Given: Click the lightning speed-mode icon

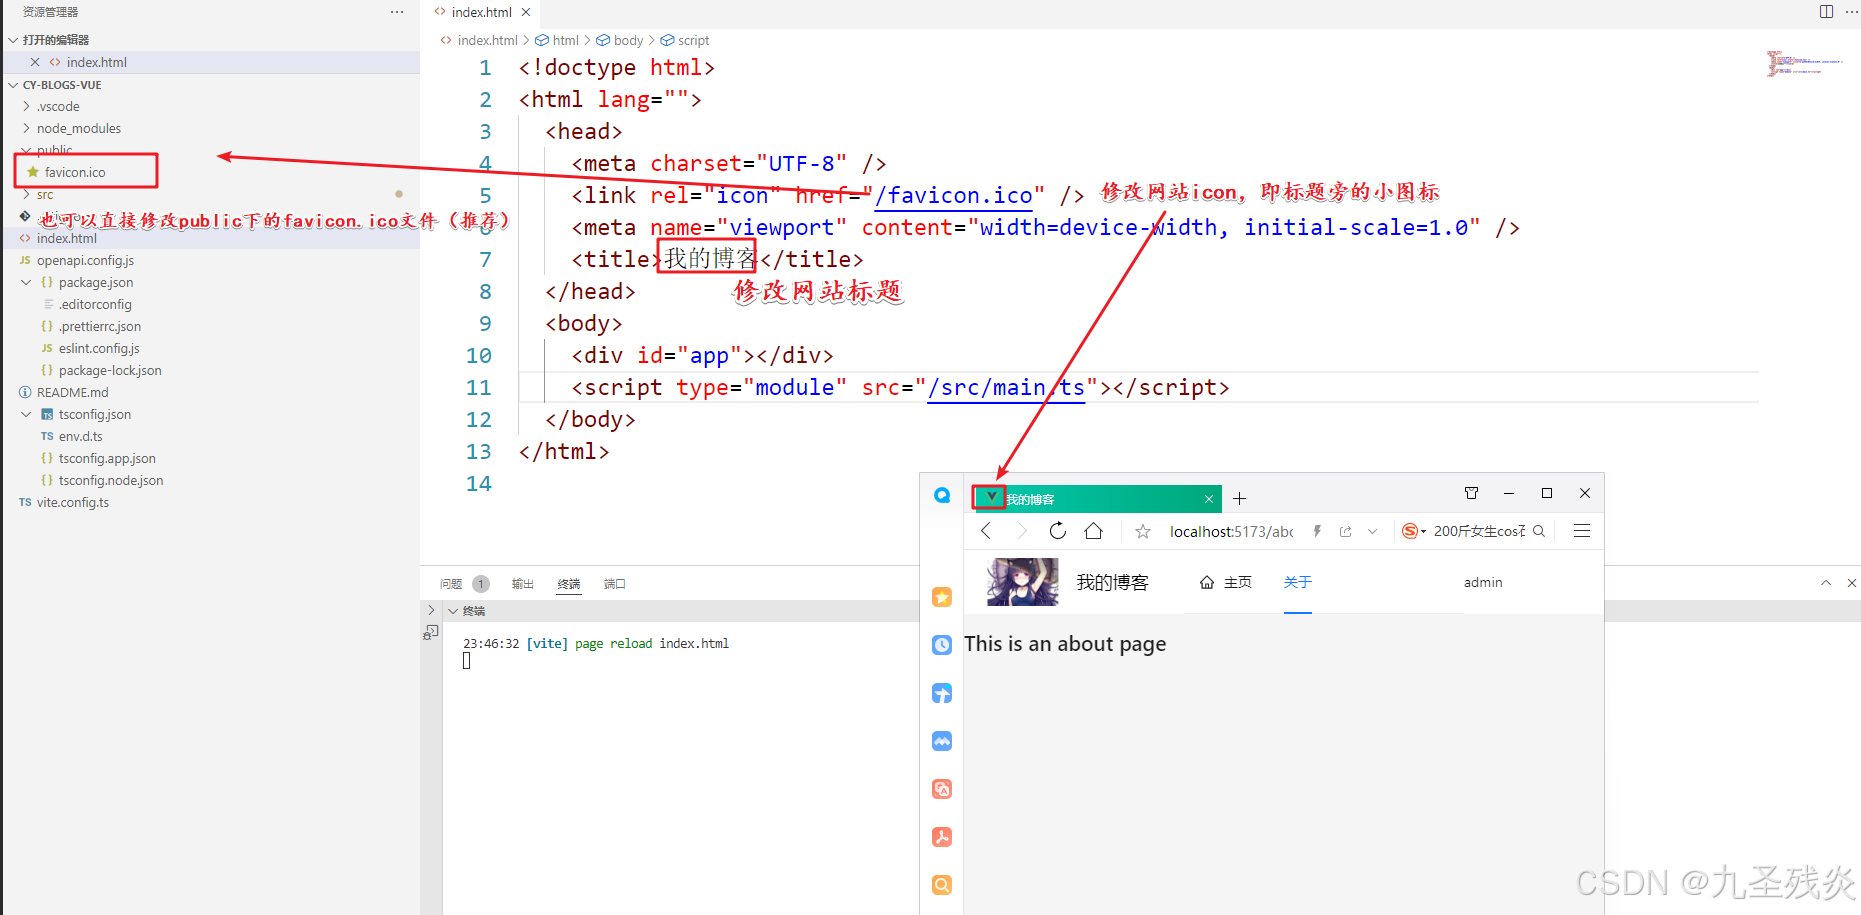Looking at the screenshot, I should [x=1318, y=532].
